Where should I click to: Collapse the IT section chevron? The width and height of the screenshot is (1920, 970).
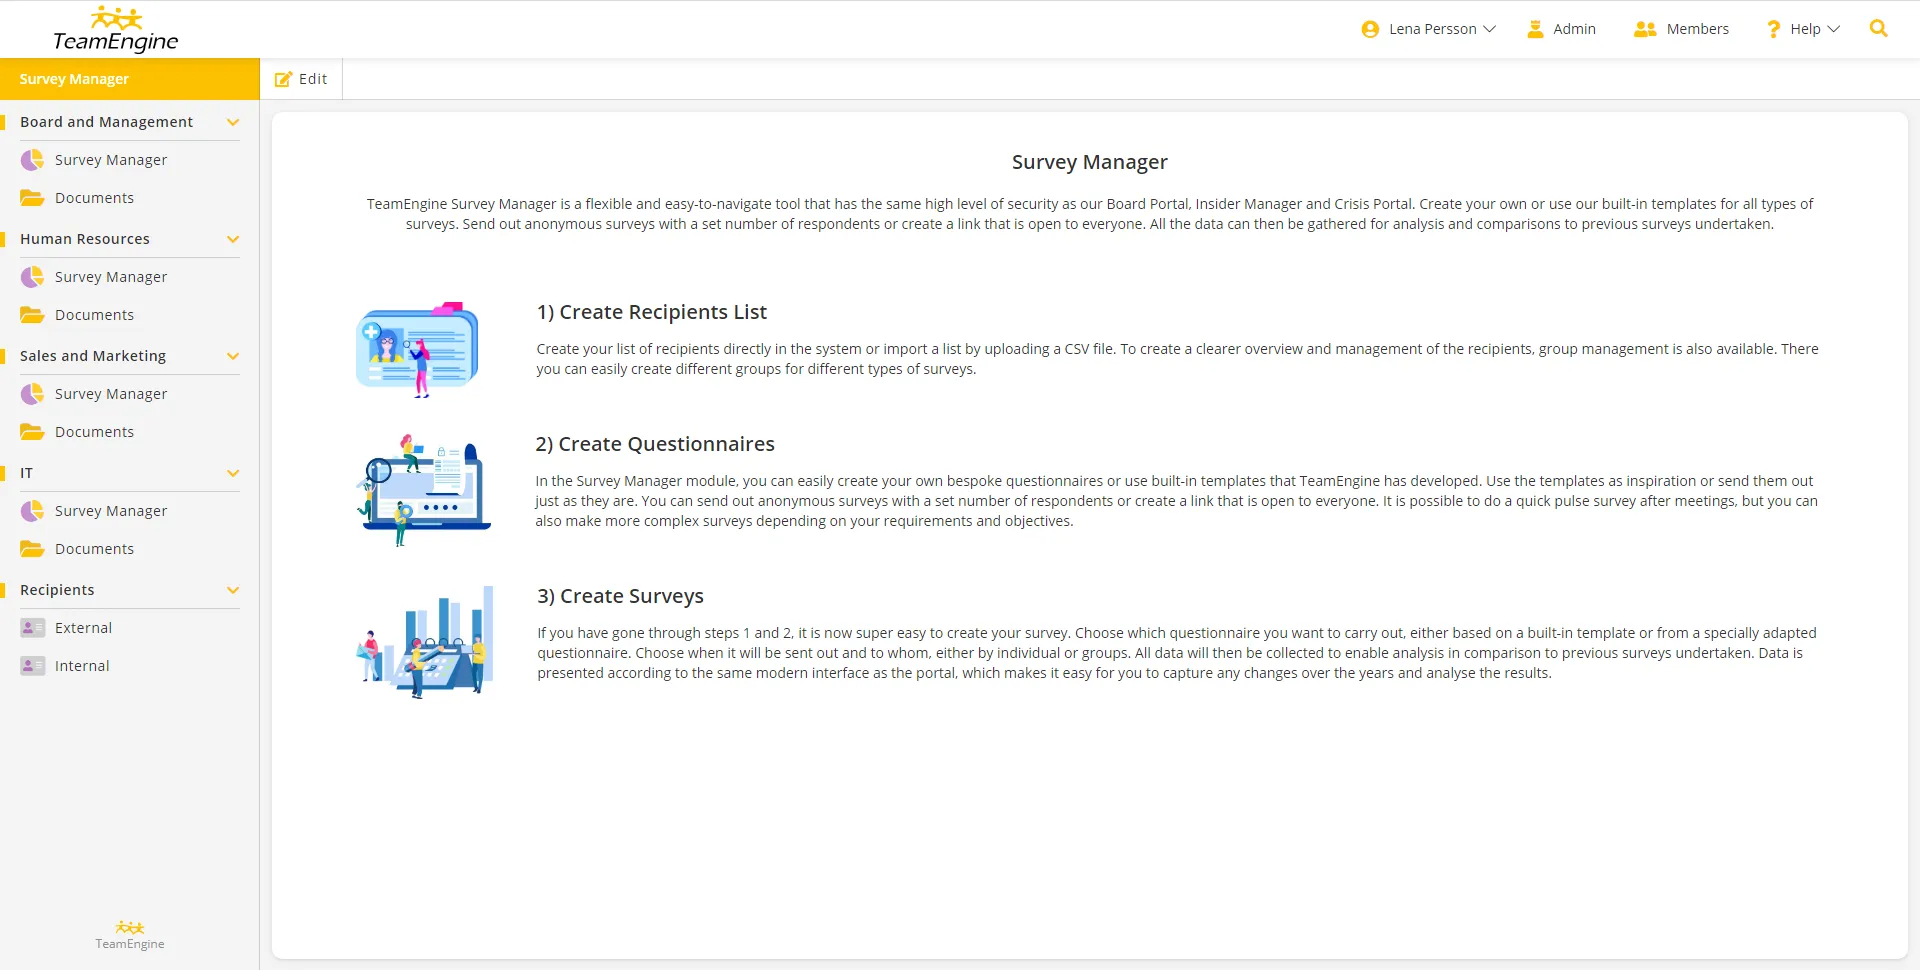tap(233, 473)
